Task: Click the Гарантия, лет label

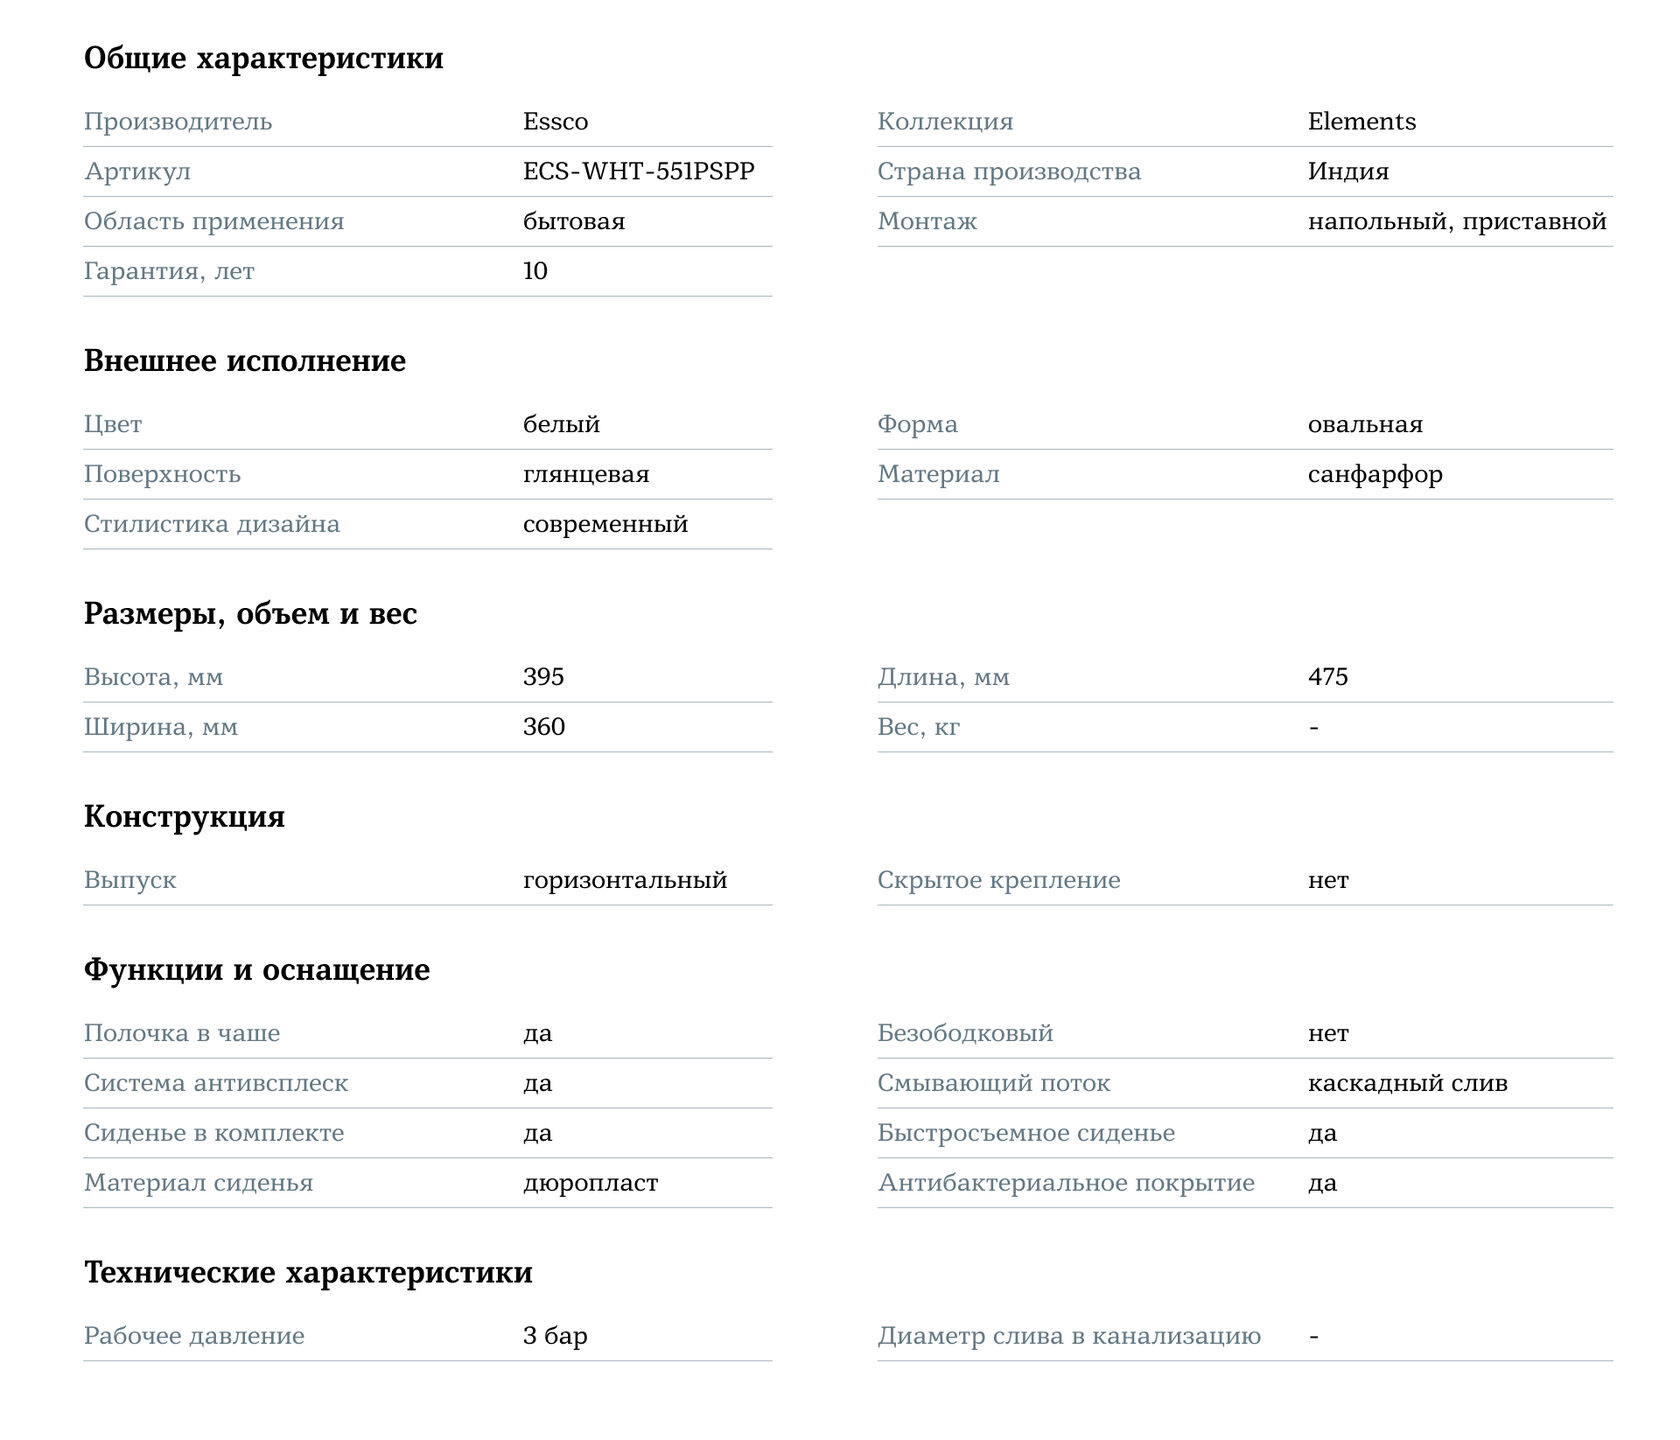Action: point(169,272)
